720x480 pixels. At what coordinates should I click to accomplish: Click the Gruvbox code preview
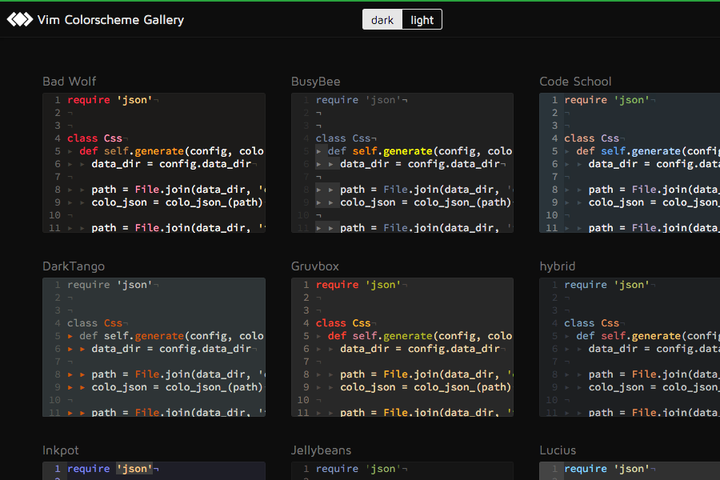[402, 348]
